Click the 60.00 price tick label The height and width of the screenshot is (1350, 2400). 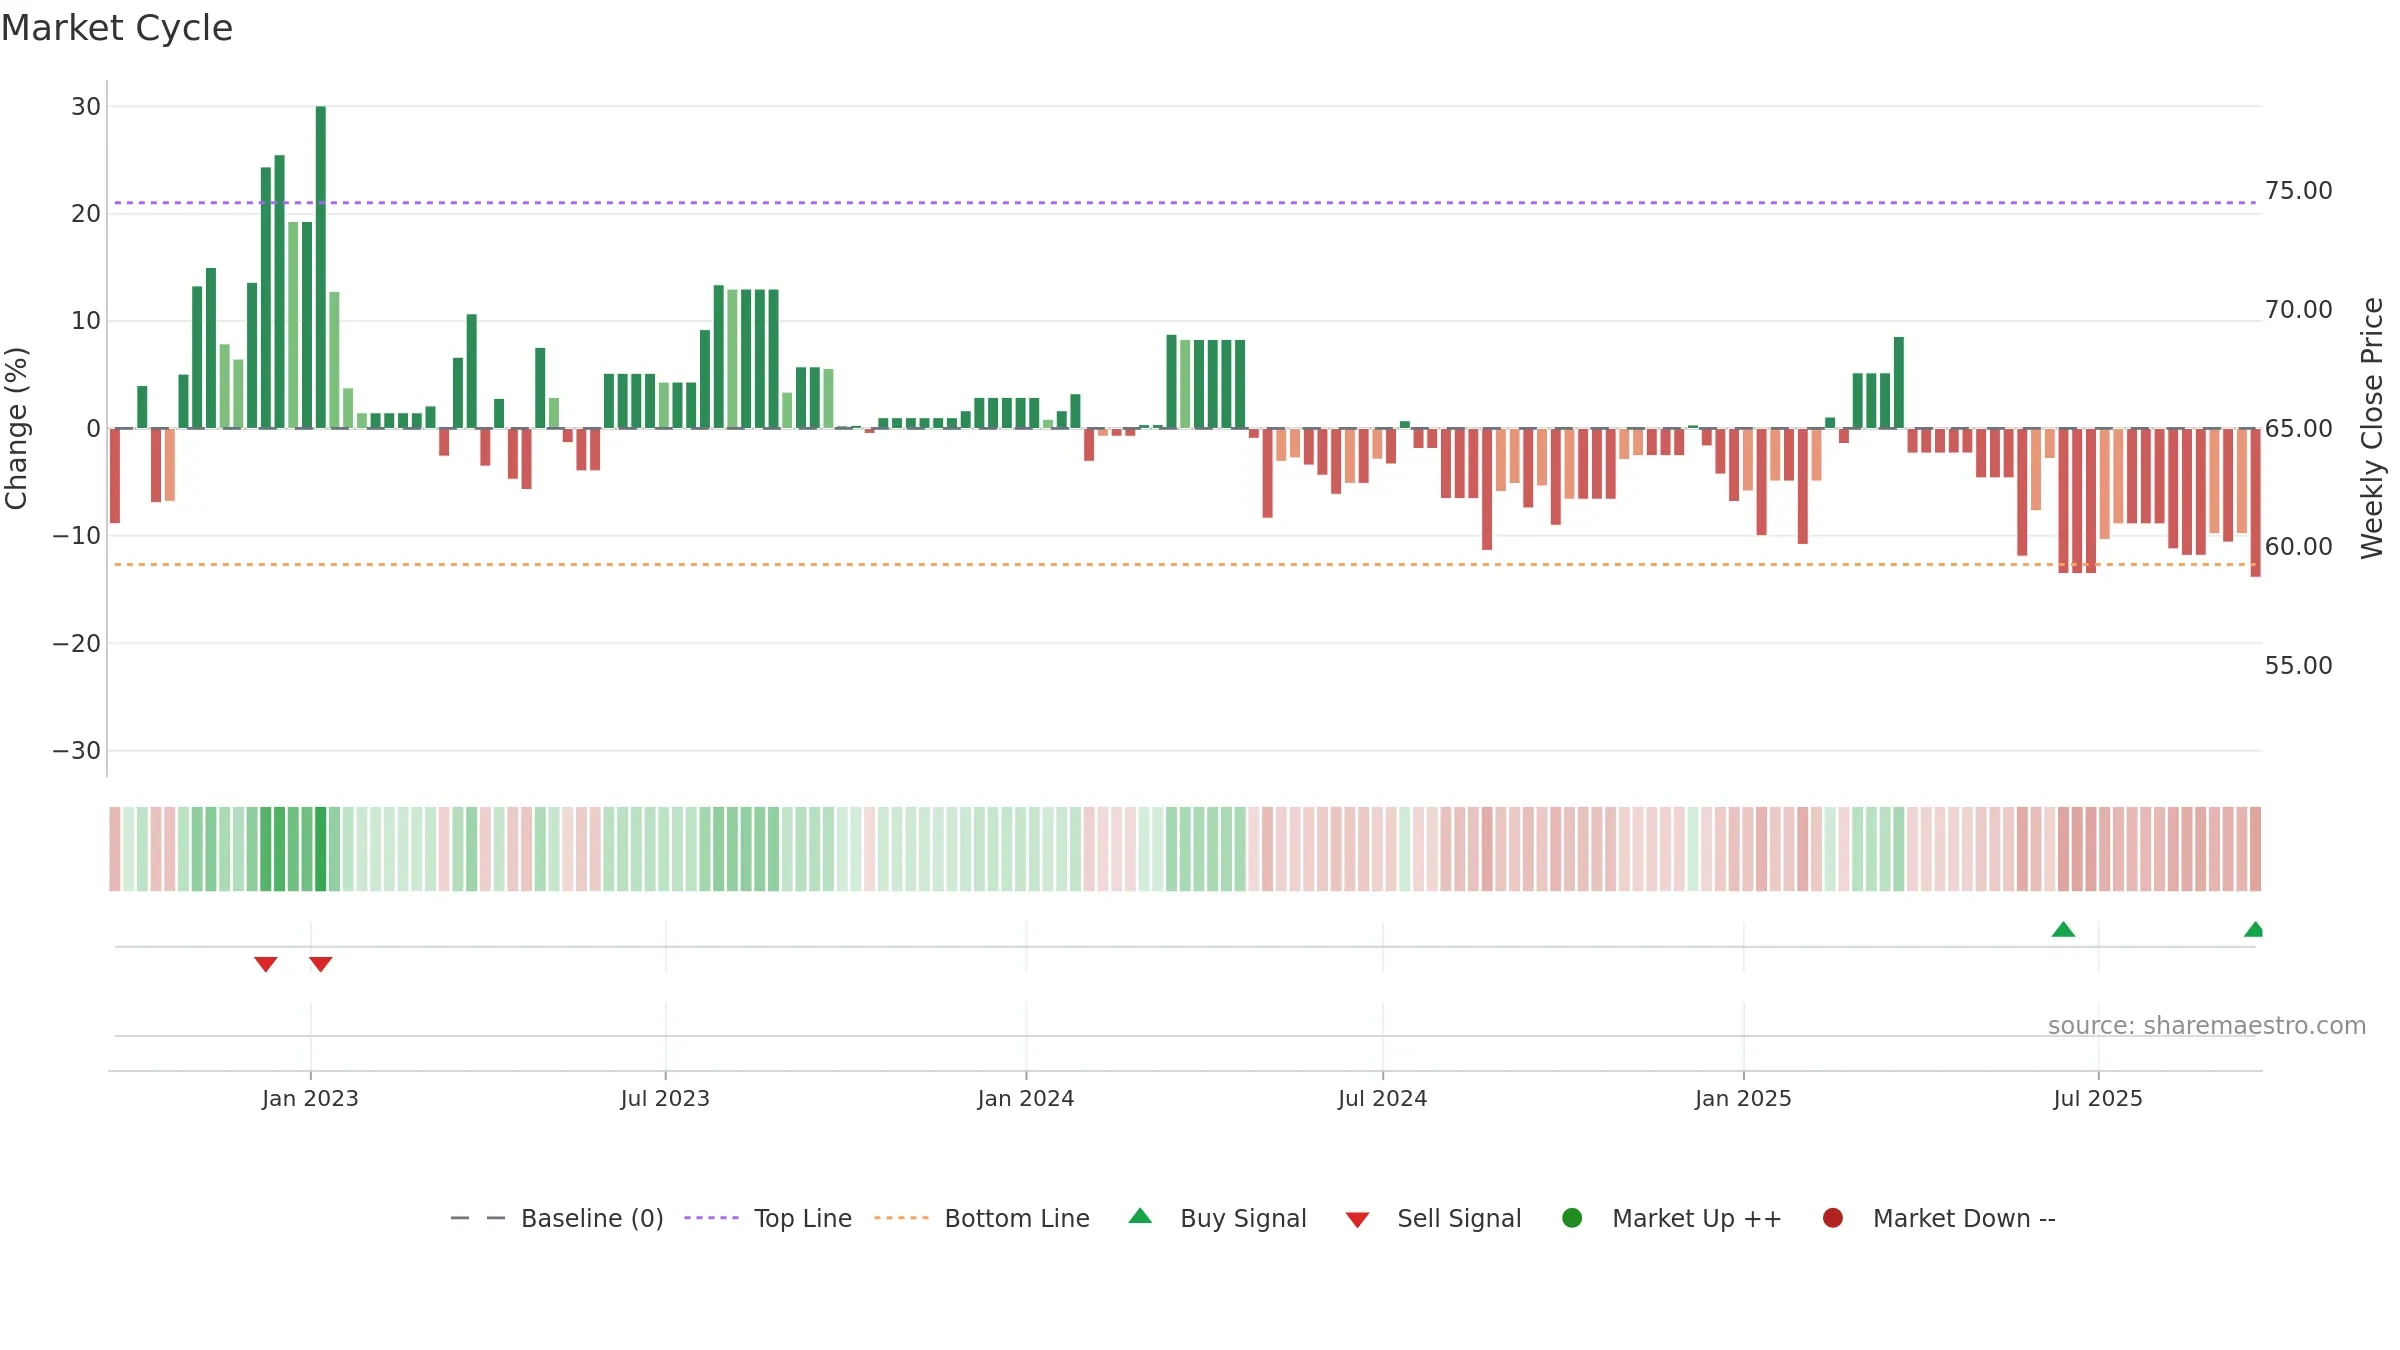2298,547
